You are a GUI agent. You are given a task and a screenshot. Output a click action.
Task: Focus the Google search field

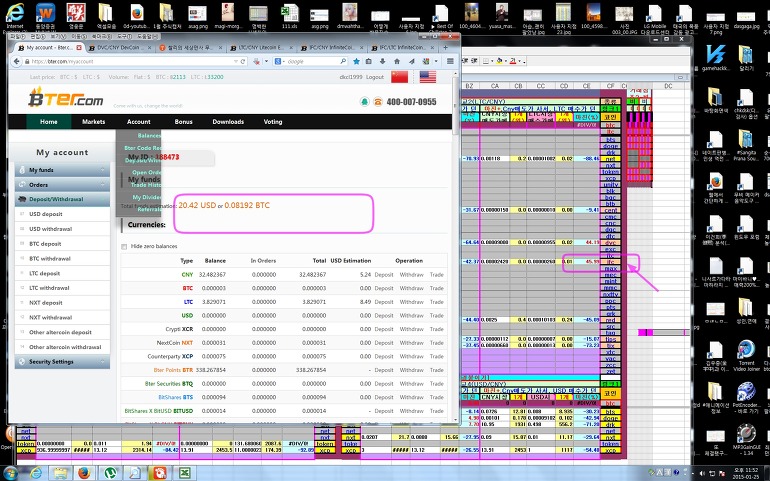pos(311,61)
